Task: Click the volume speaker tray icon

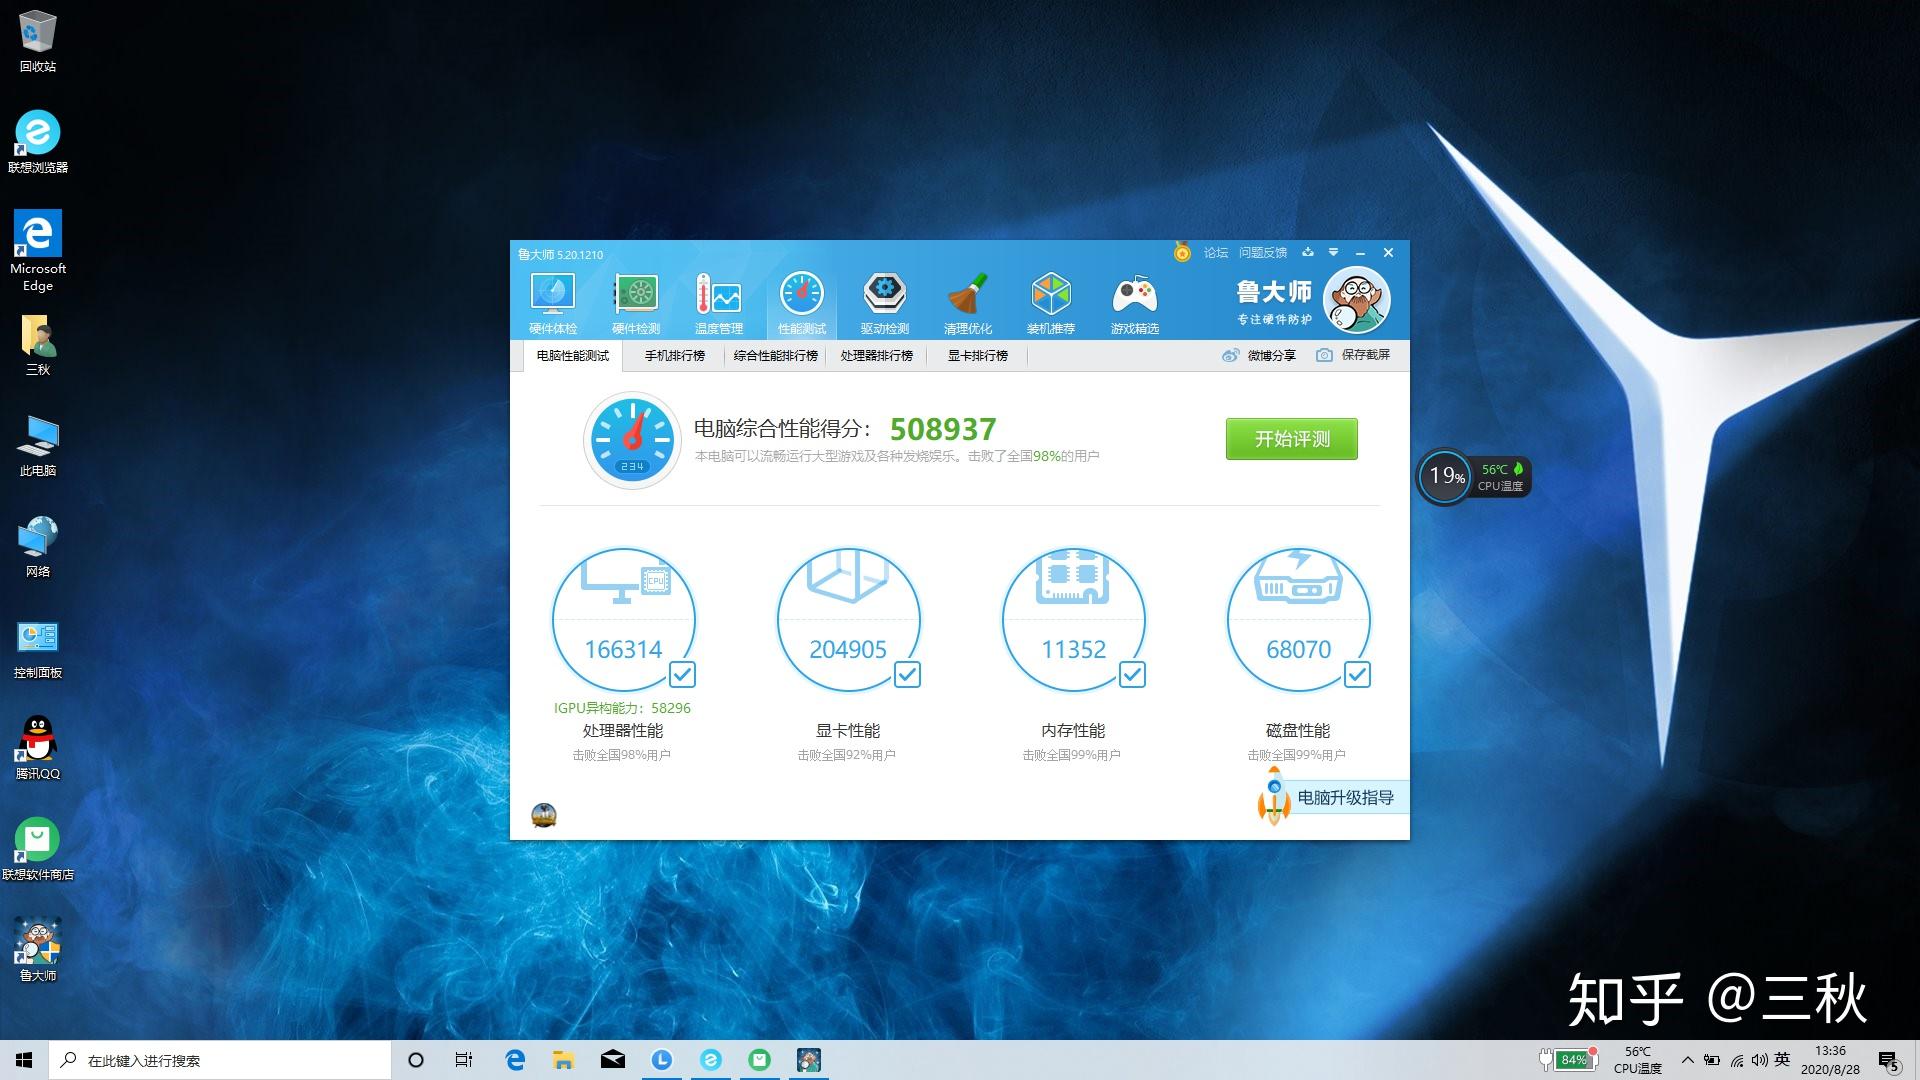Action: [x=1759, y=1060]
